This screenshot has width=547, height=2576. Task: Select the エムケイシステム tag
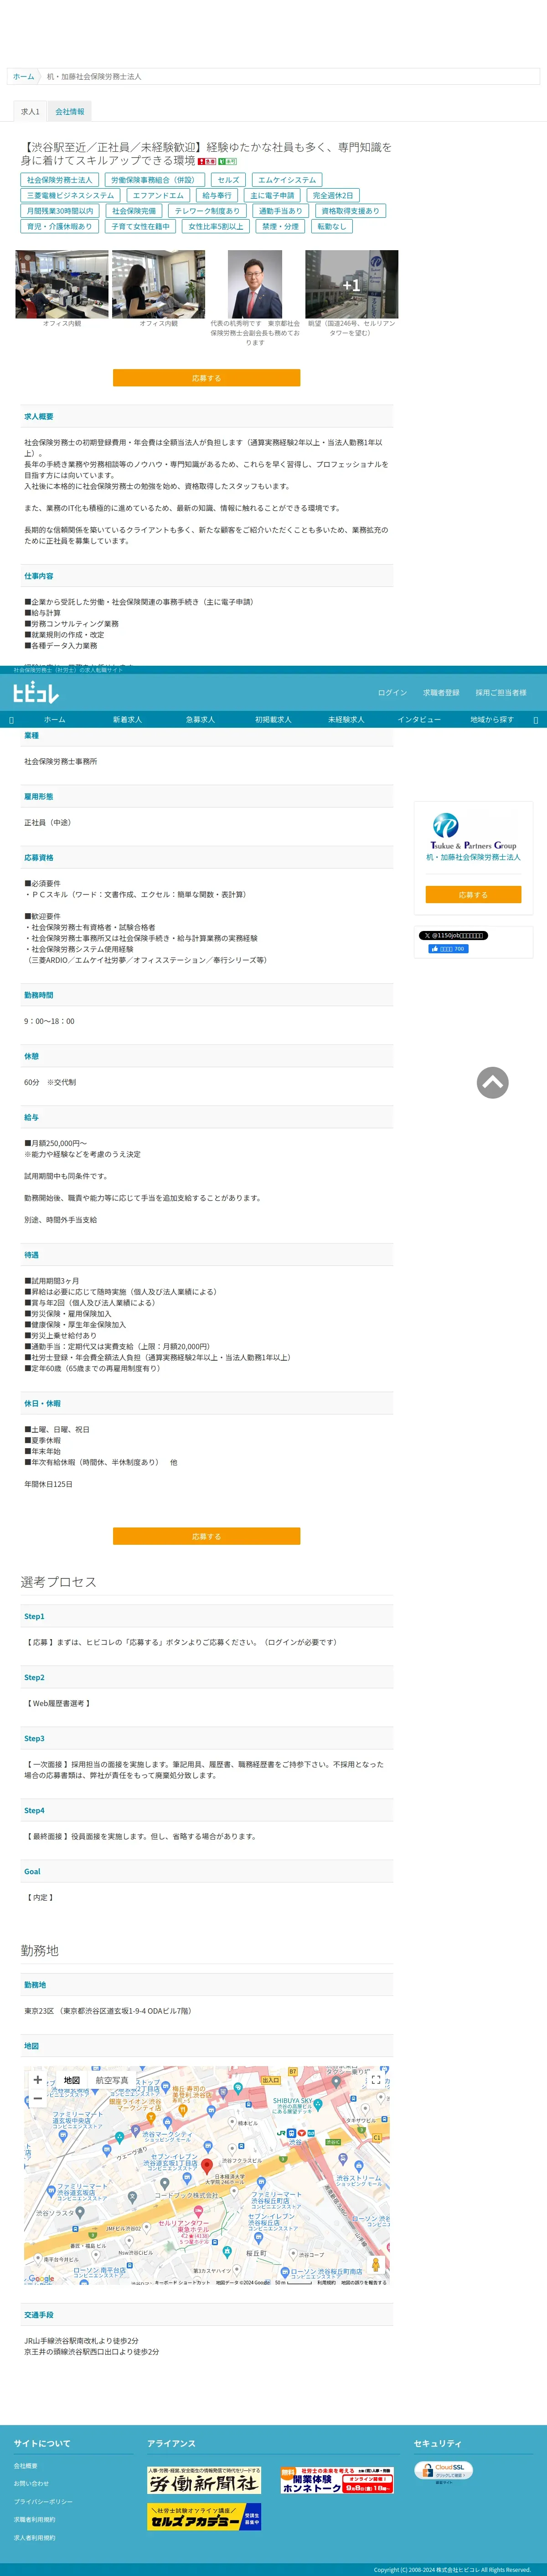[287, 180]
